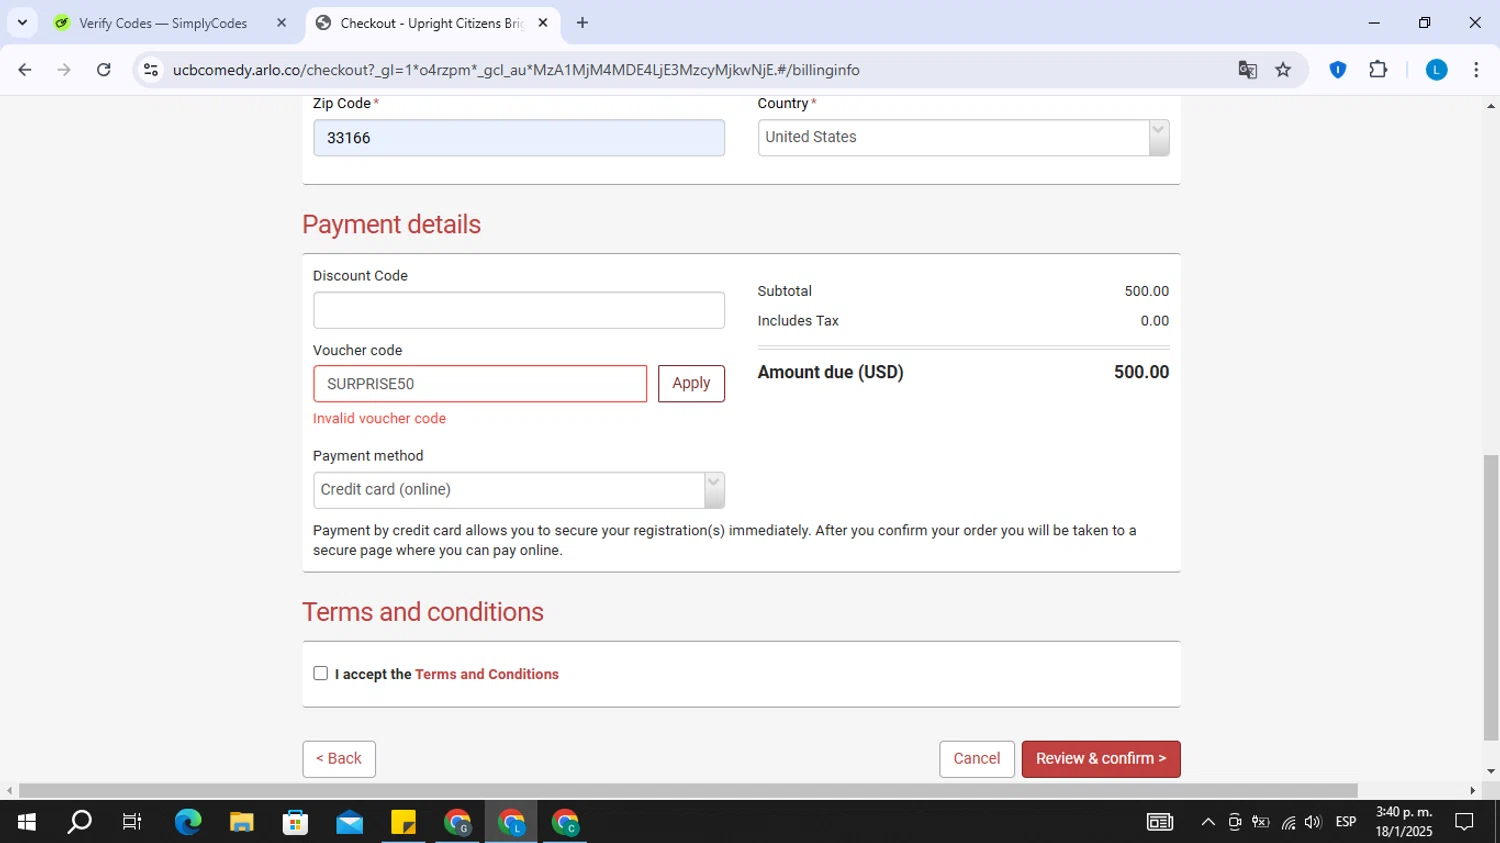
Task: Click the Amount due (USD) label
Action: pos(831,372)
